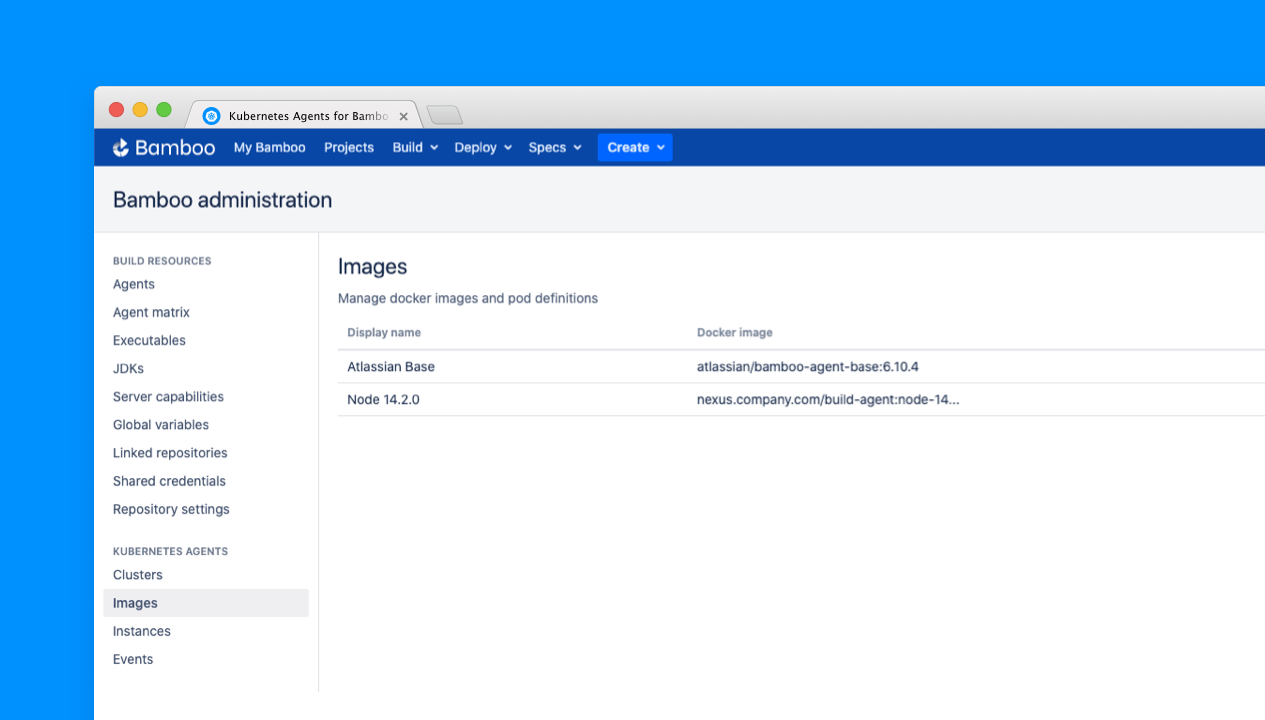Open Instances under Kubernetes Agents
The height and width of the screenshot is (720, 1265).
142,631
